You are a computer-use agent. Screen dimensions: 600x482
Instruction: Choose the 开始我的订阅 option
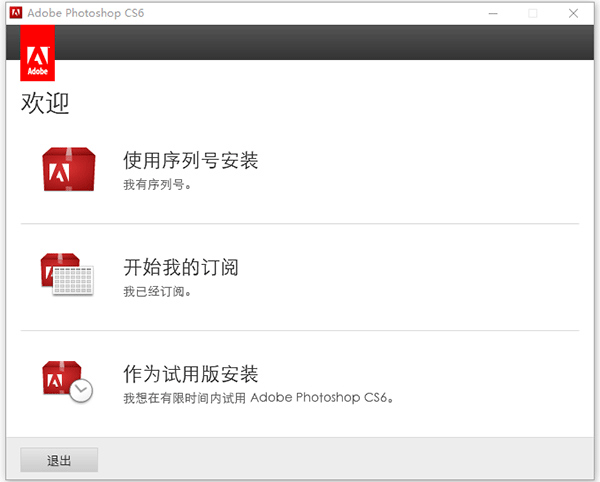tap(180, 267)
